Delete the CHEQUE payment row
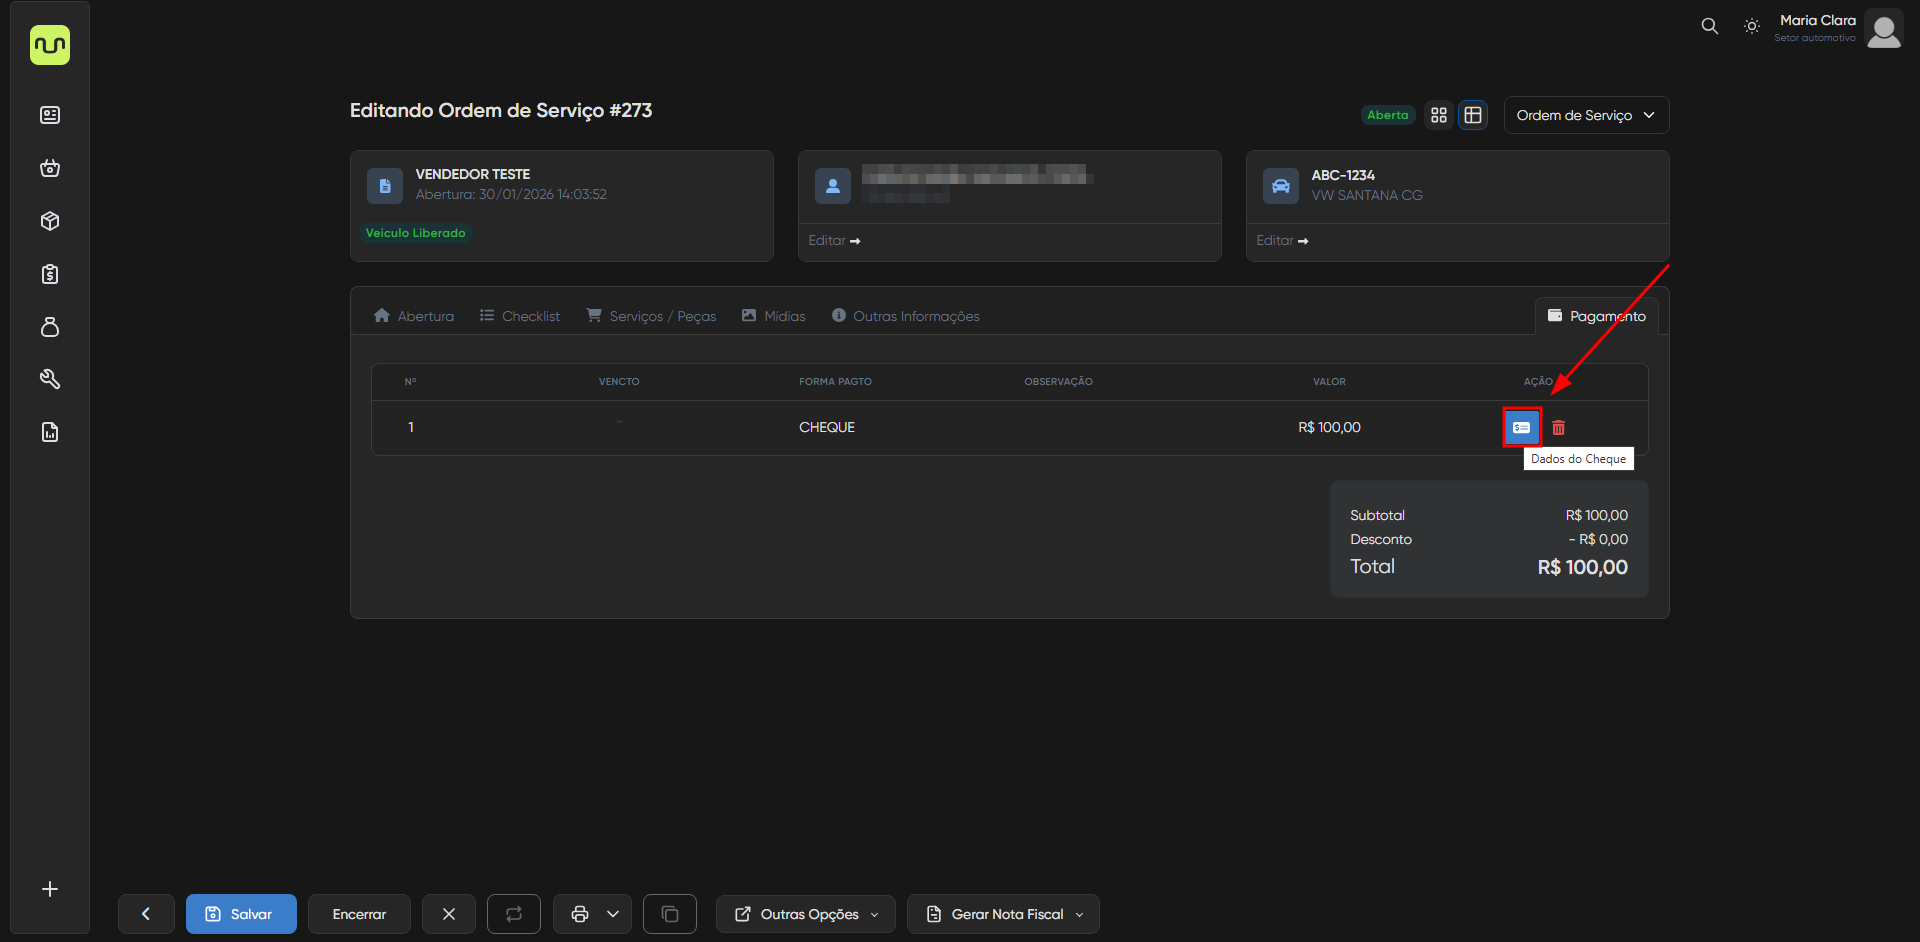Image resolution: width=1920 pixels, height=942 pixels. coord(1558,427)
